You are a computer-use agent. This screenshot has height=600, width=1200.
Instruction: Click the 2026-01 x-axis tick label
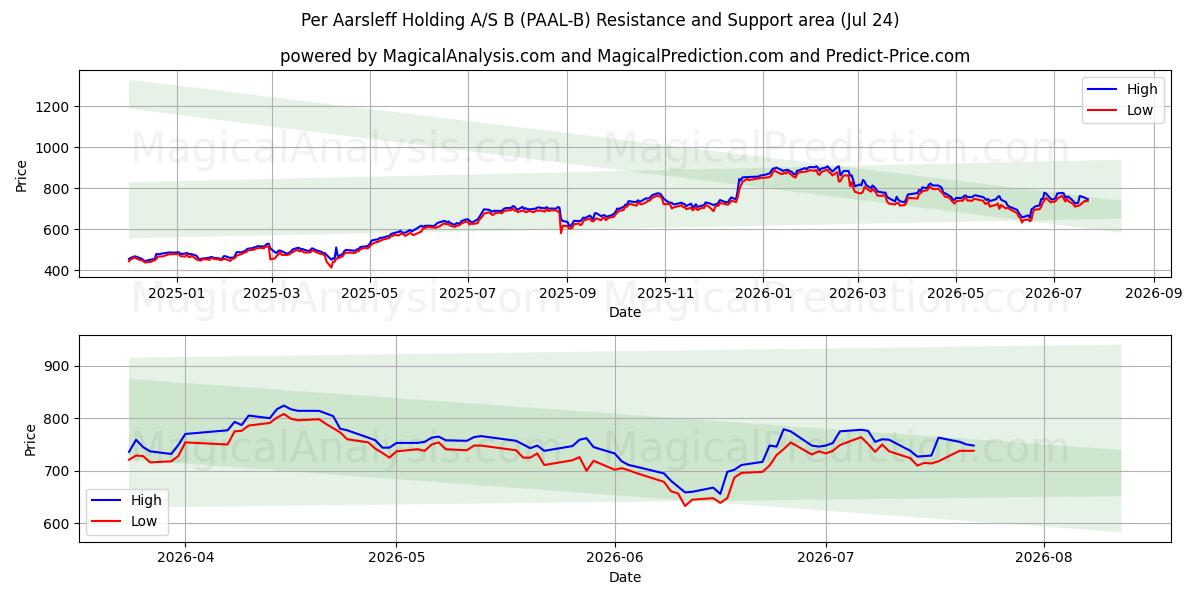point(763,293)
